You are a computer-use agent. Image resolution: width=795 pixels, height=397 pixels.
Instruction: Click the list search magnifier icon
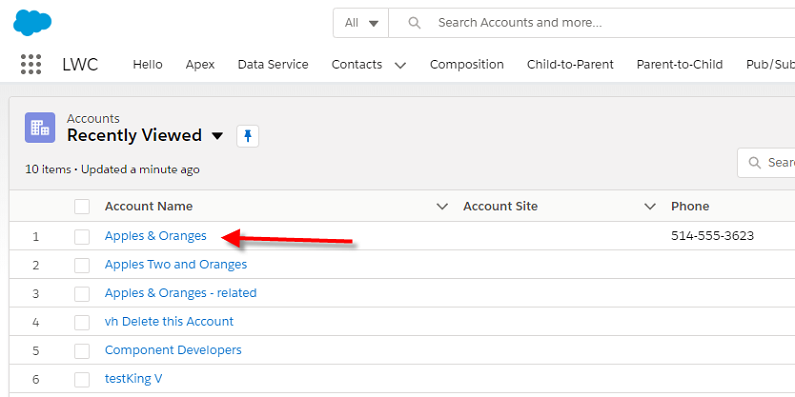click(755, 163)
